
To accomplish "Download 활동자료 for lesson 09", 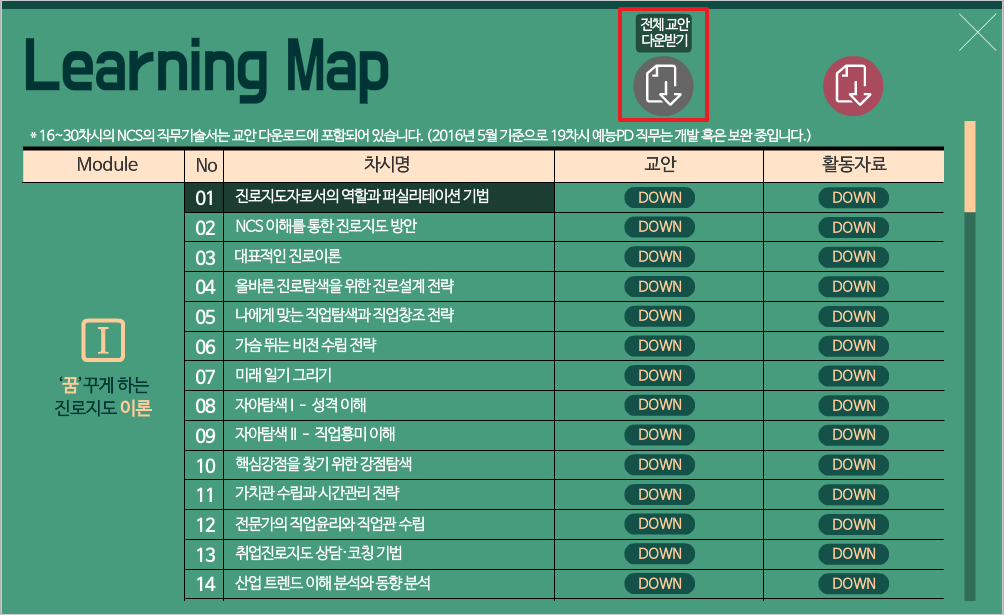I will click(x=853, y=435).
